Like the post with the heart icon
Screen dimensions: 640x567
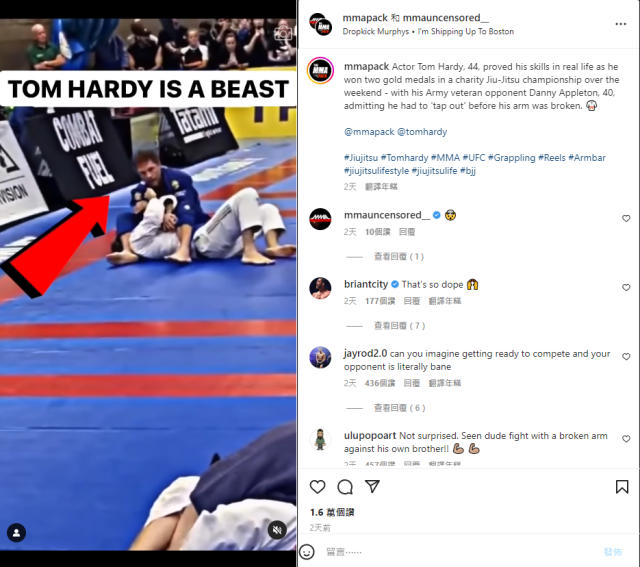317,487
